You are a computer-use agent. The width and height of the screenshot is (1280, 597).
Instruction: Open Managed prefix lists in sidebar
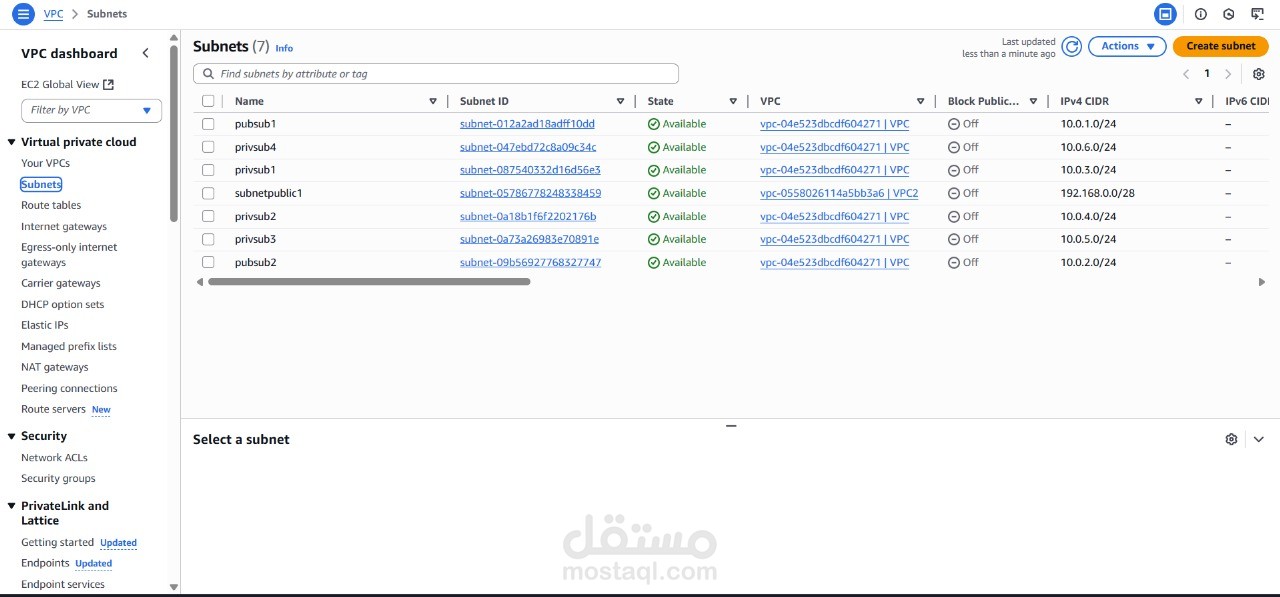[69, 347]
